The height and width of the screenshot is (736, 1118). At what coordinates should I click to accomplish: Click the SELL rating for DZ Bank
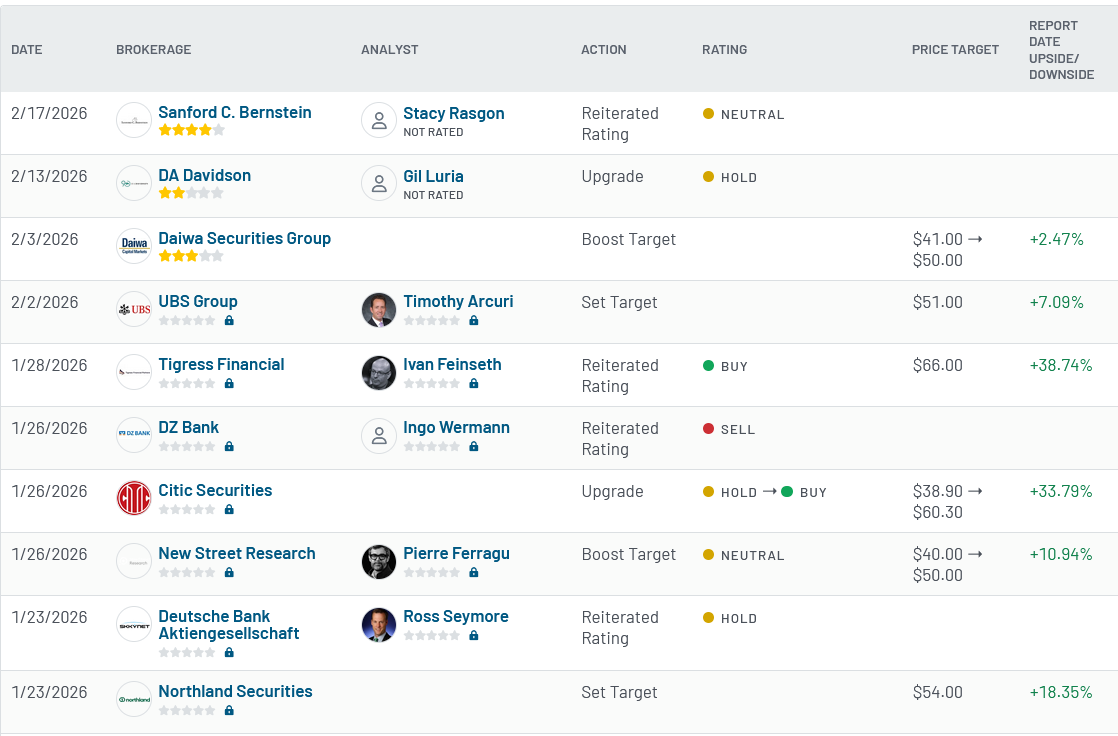click(x=729, y=429)
